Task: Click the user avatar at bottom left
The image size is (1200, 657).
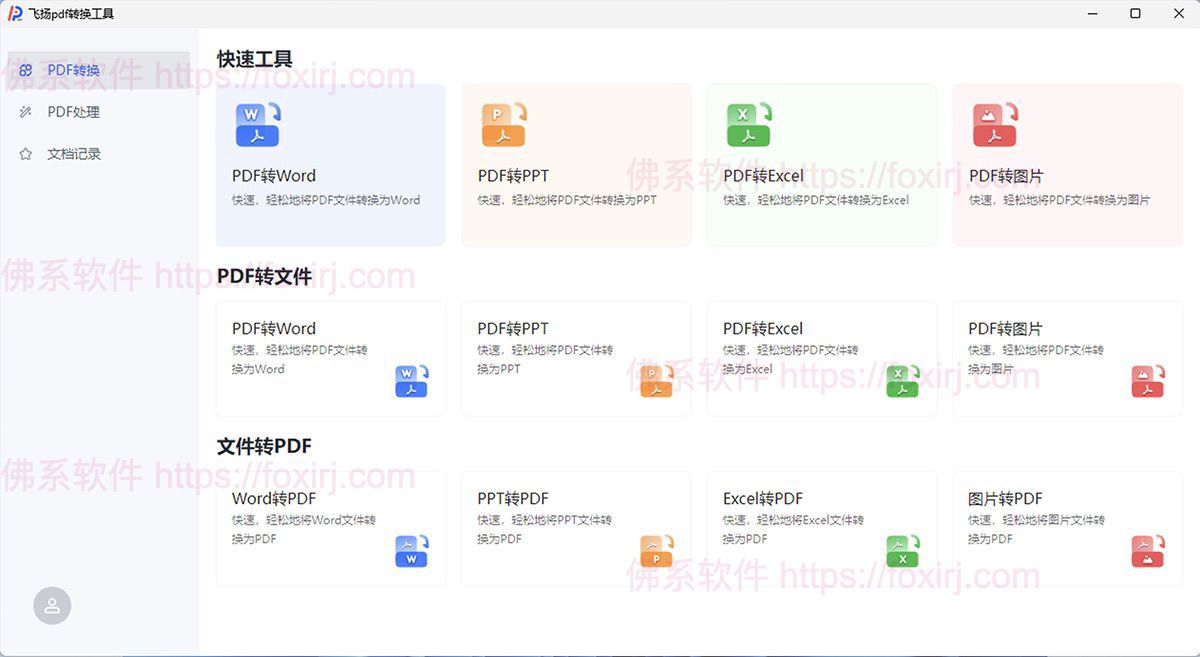Action: click(x=52, y=605)
